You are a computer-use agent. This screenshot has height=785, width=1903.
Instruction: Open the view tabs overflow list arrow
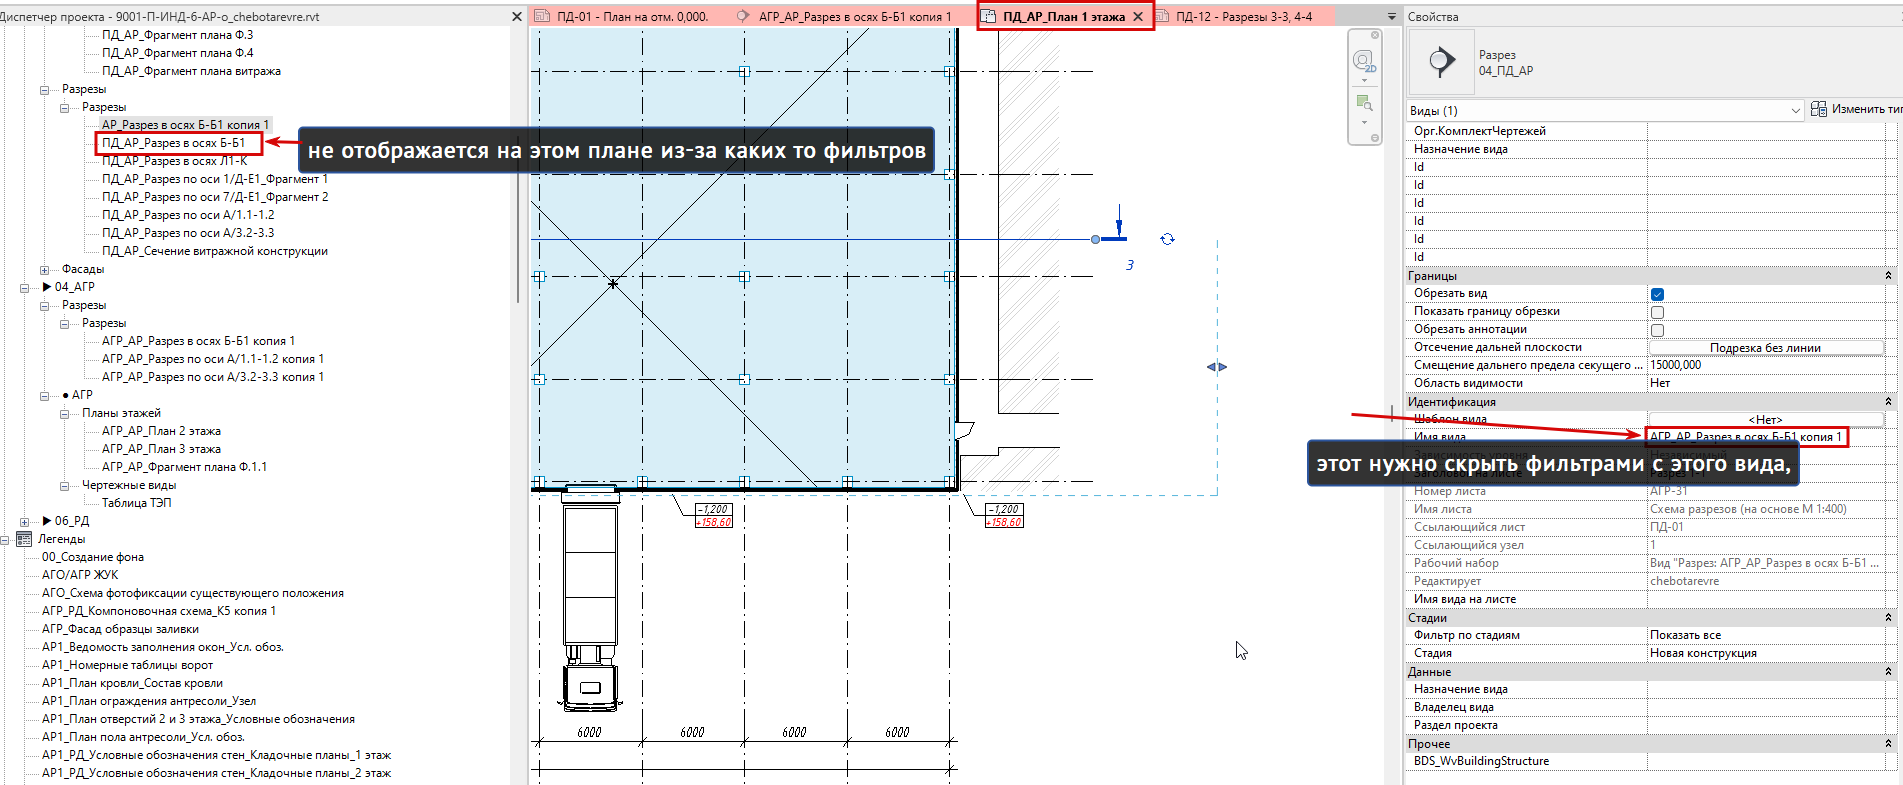point(1391,17)
